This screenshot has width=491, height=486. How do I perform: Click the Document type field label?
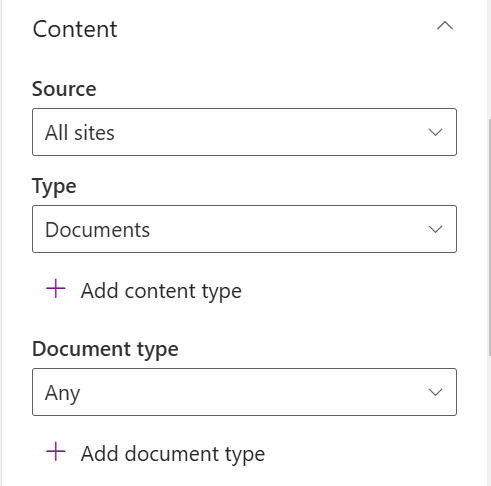(105, 349)
